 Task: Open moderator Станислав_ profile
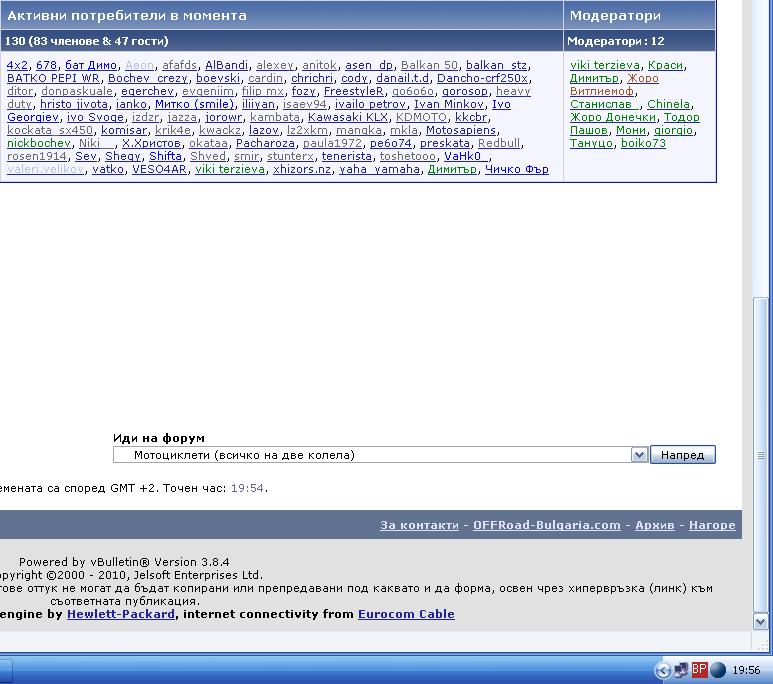pos(604,104)
